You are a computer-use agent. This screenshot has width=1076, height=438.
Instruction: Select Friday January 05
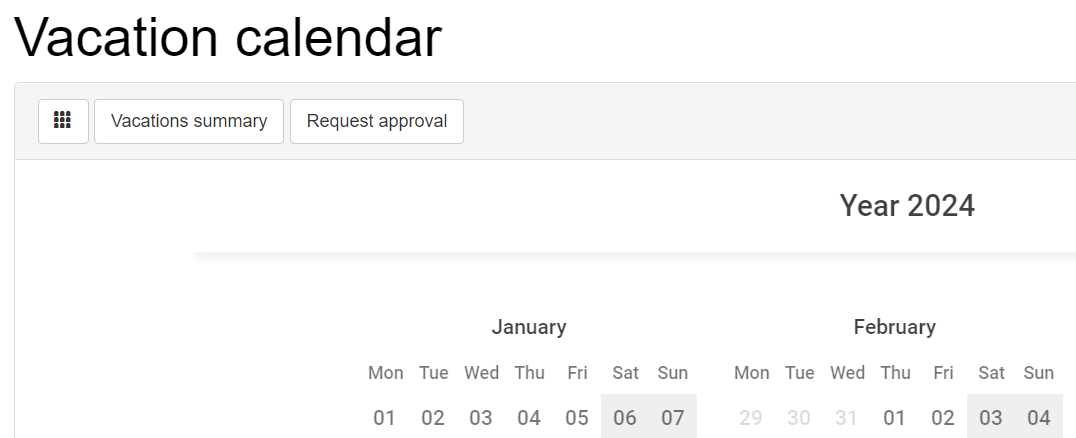(577, 417)
